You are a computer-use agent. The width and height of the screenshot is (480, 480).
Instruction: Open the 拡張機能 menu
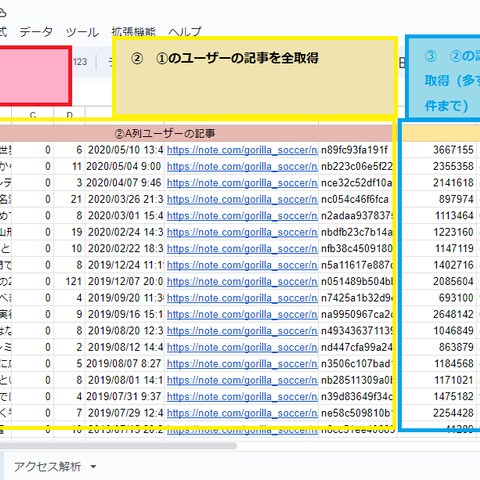pos(134,32)
